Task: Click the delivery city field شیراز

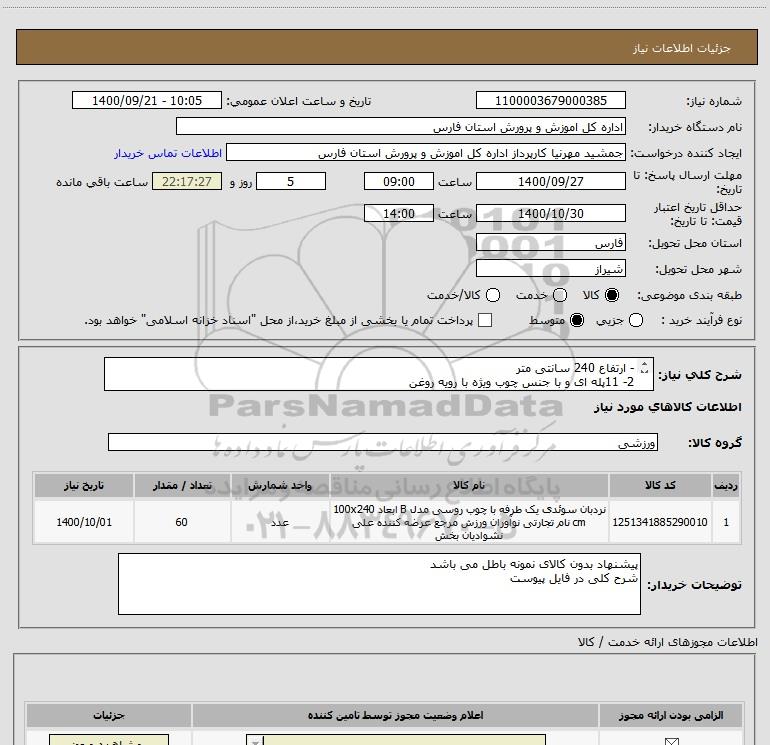Action: (550, 268)
